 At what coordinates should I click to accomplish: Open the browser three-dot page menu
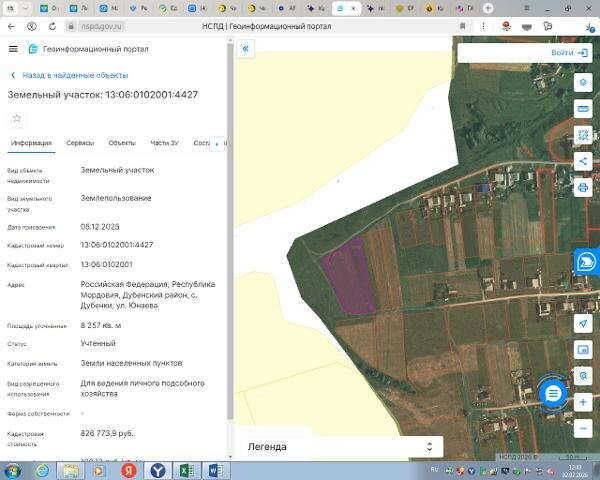pos(483,26)
